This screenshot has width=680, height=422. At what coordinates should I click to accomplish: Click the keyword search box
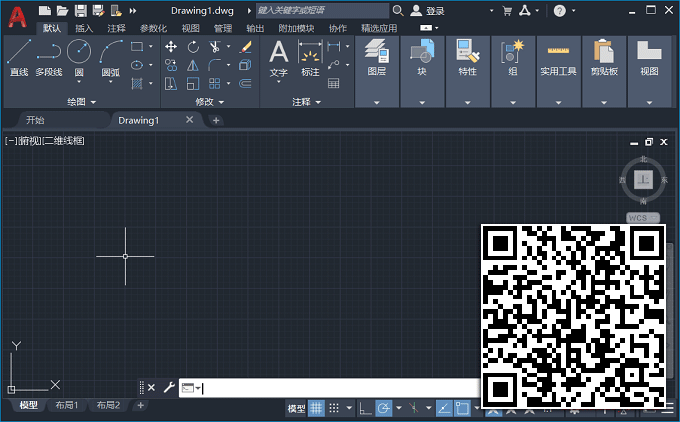tap(322, 10)
